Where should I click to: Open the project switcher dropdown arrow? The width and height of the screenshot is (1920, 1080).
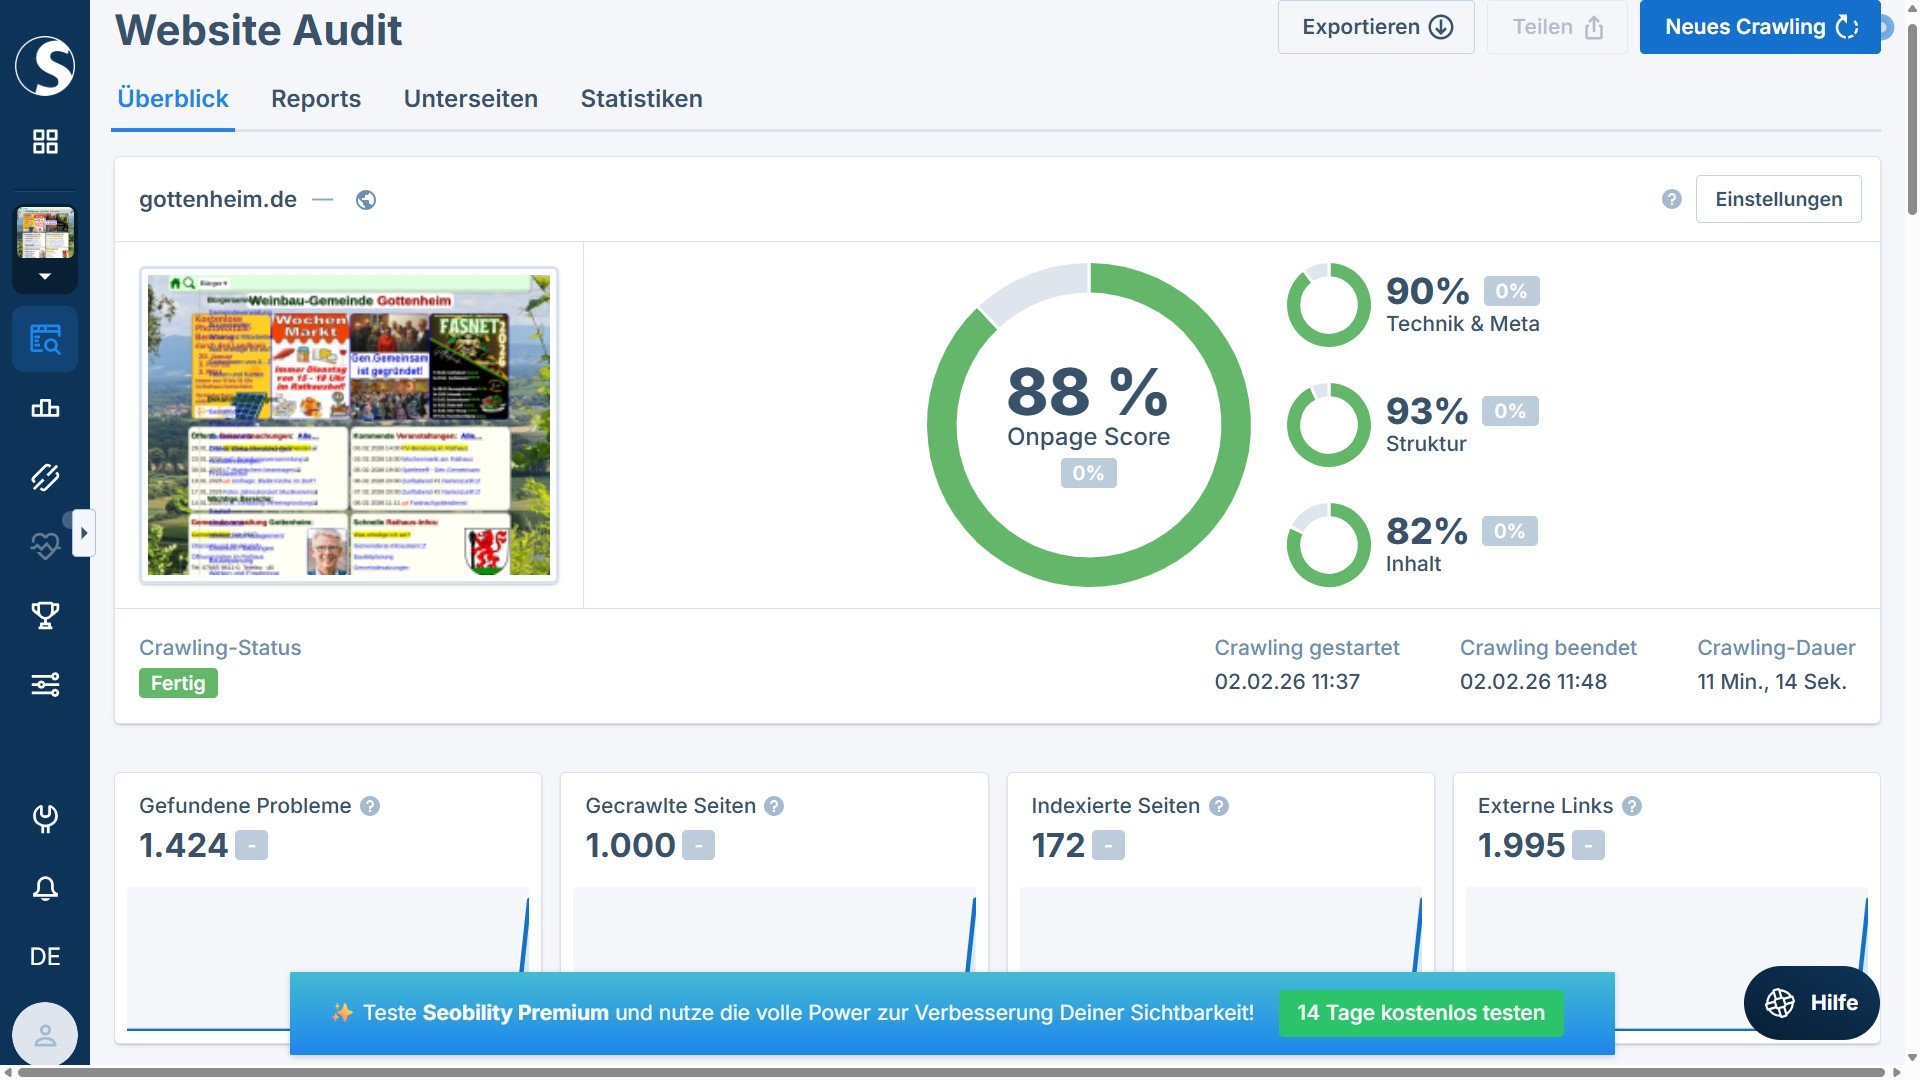coord(45,276)
